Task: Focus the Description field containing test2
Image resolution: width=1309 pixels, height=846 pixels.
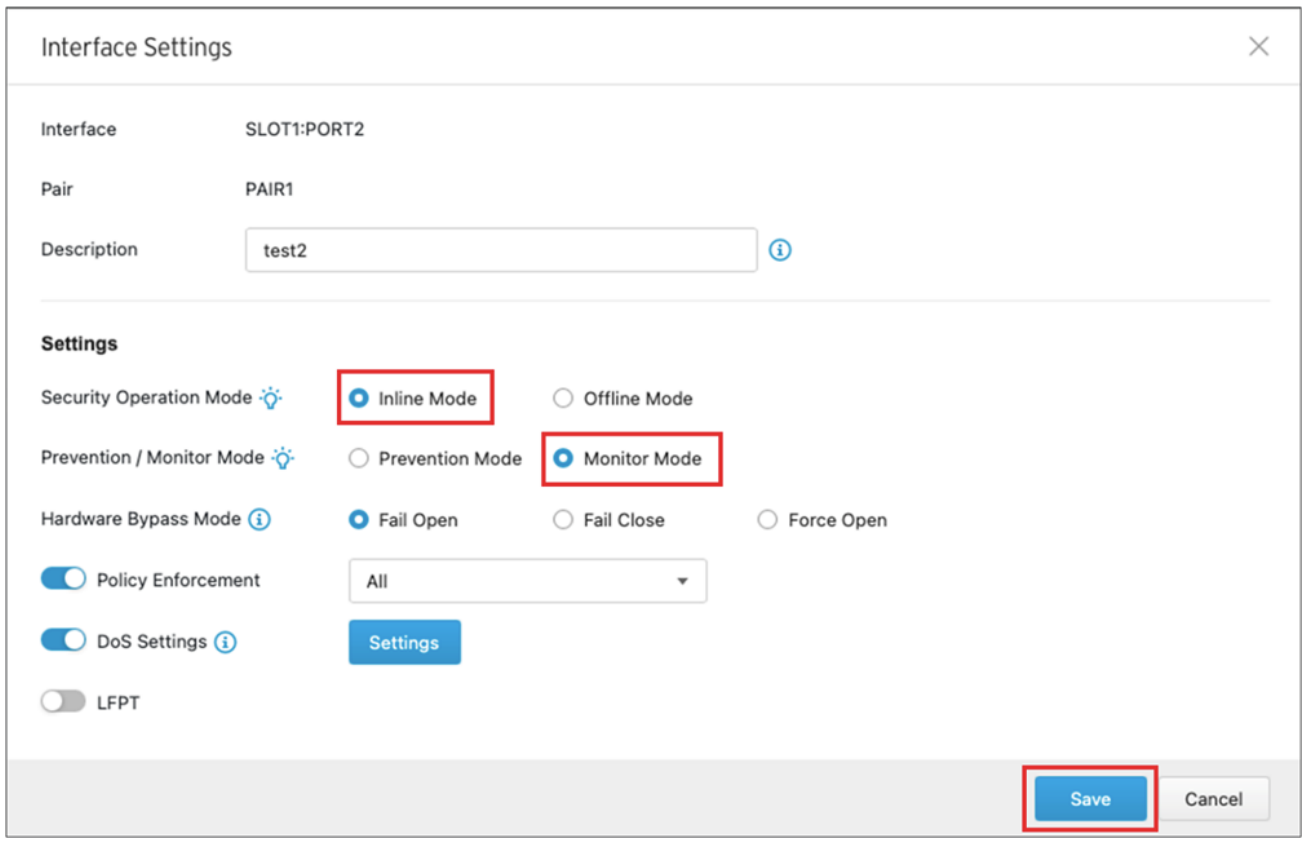Action: (x=501, y=250)
